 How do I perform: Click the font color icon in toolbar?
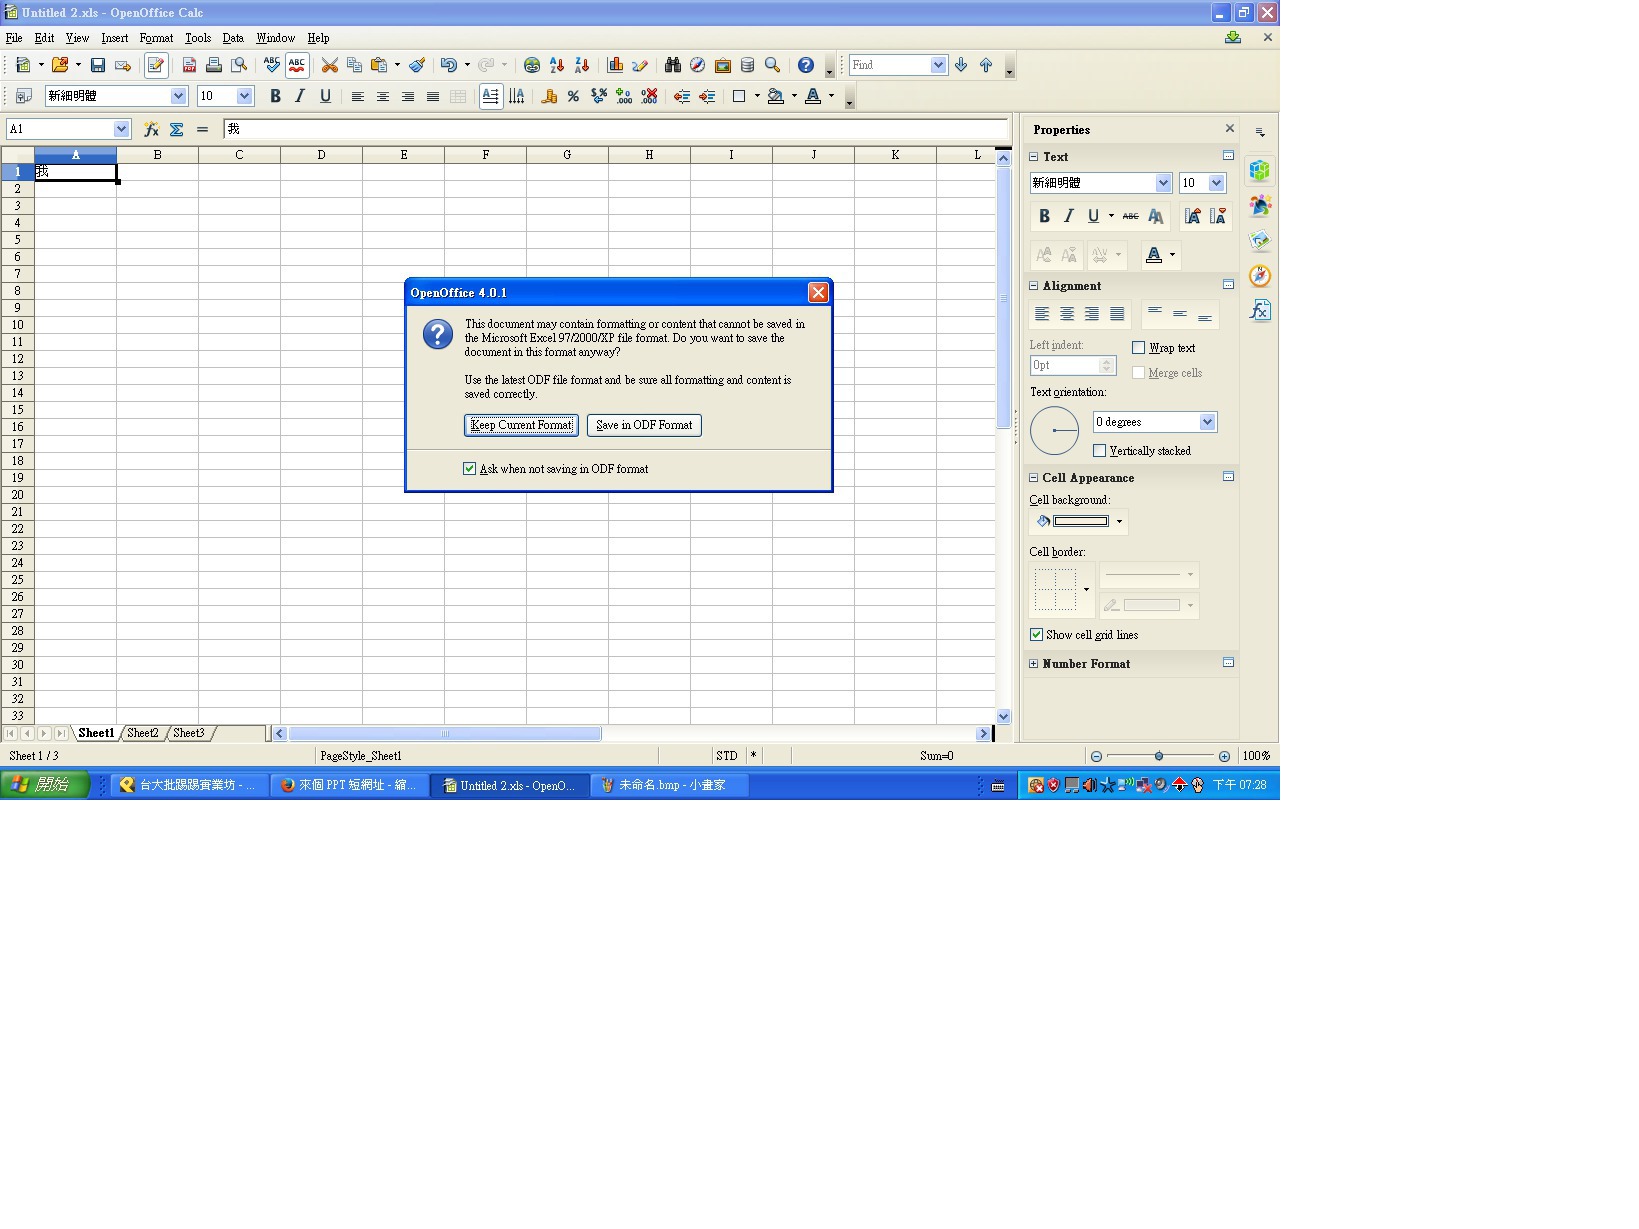[813, 97]
